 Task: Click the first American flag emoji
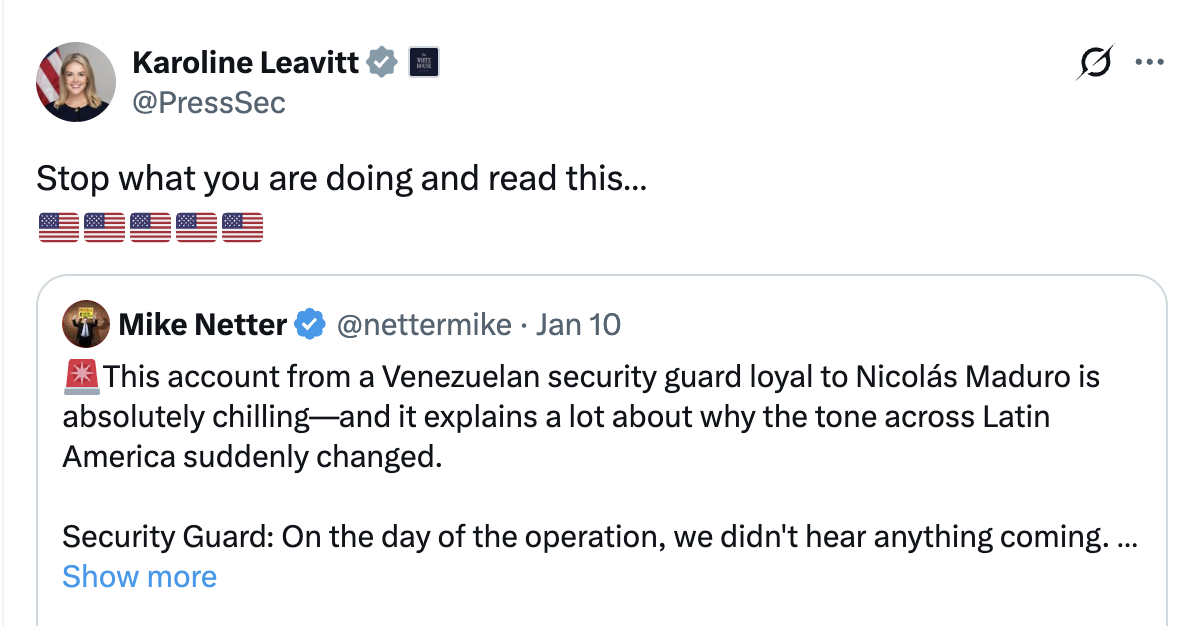[x=58, y=226]
